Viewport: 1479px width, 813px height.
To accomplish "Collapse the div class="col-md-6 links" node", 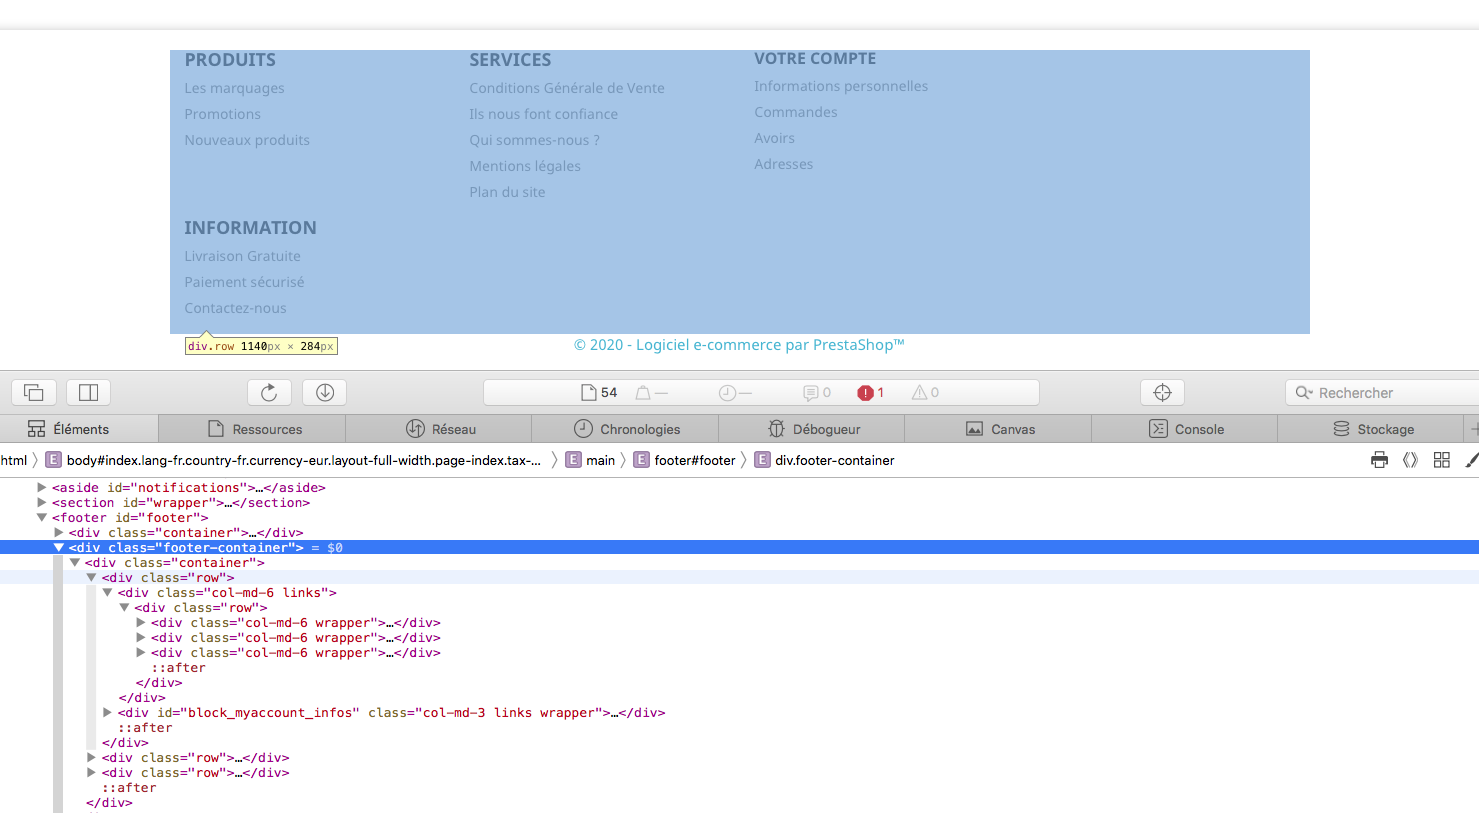I will click(x=107, y=593).
